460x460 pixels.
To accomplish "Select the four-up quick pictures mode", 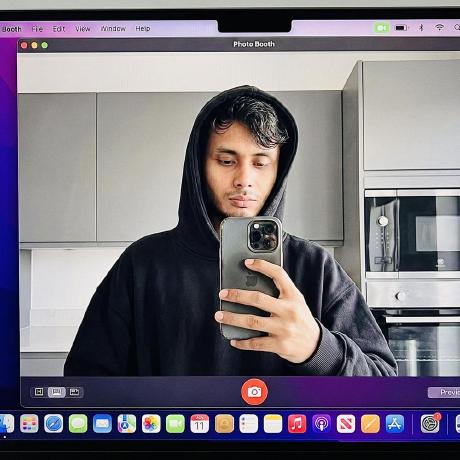I will pos(39,392).
